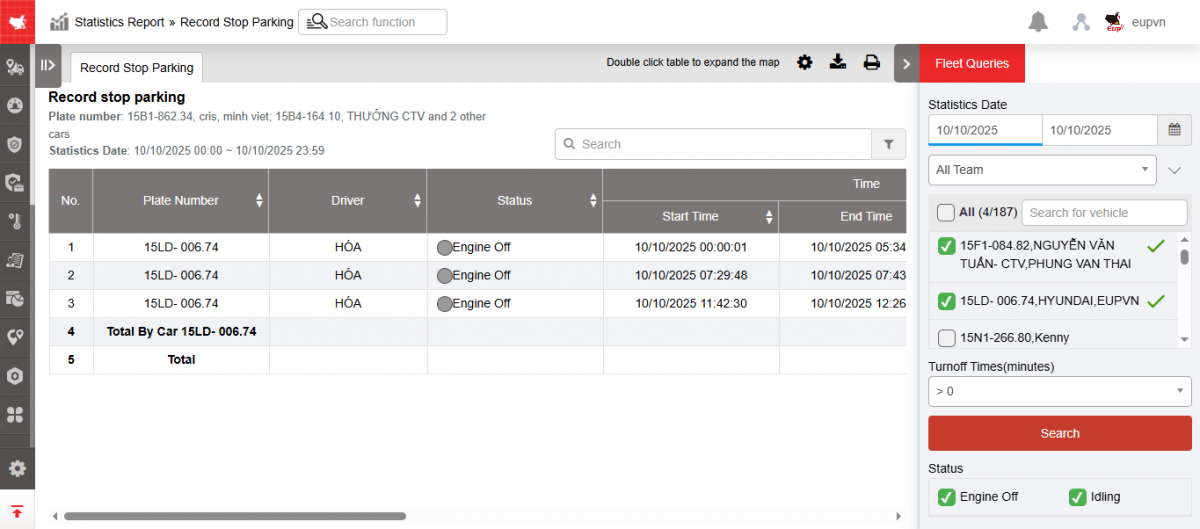This screenshot has width=1200, height=529.
Task: Click the Search for vehicle field
Action: (1103, 212)
